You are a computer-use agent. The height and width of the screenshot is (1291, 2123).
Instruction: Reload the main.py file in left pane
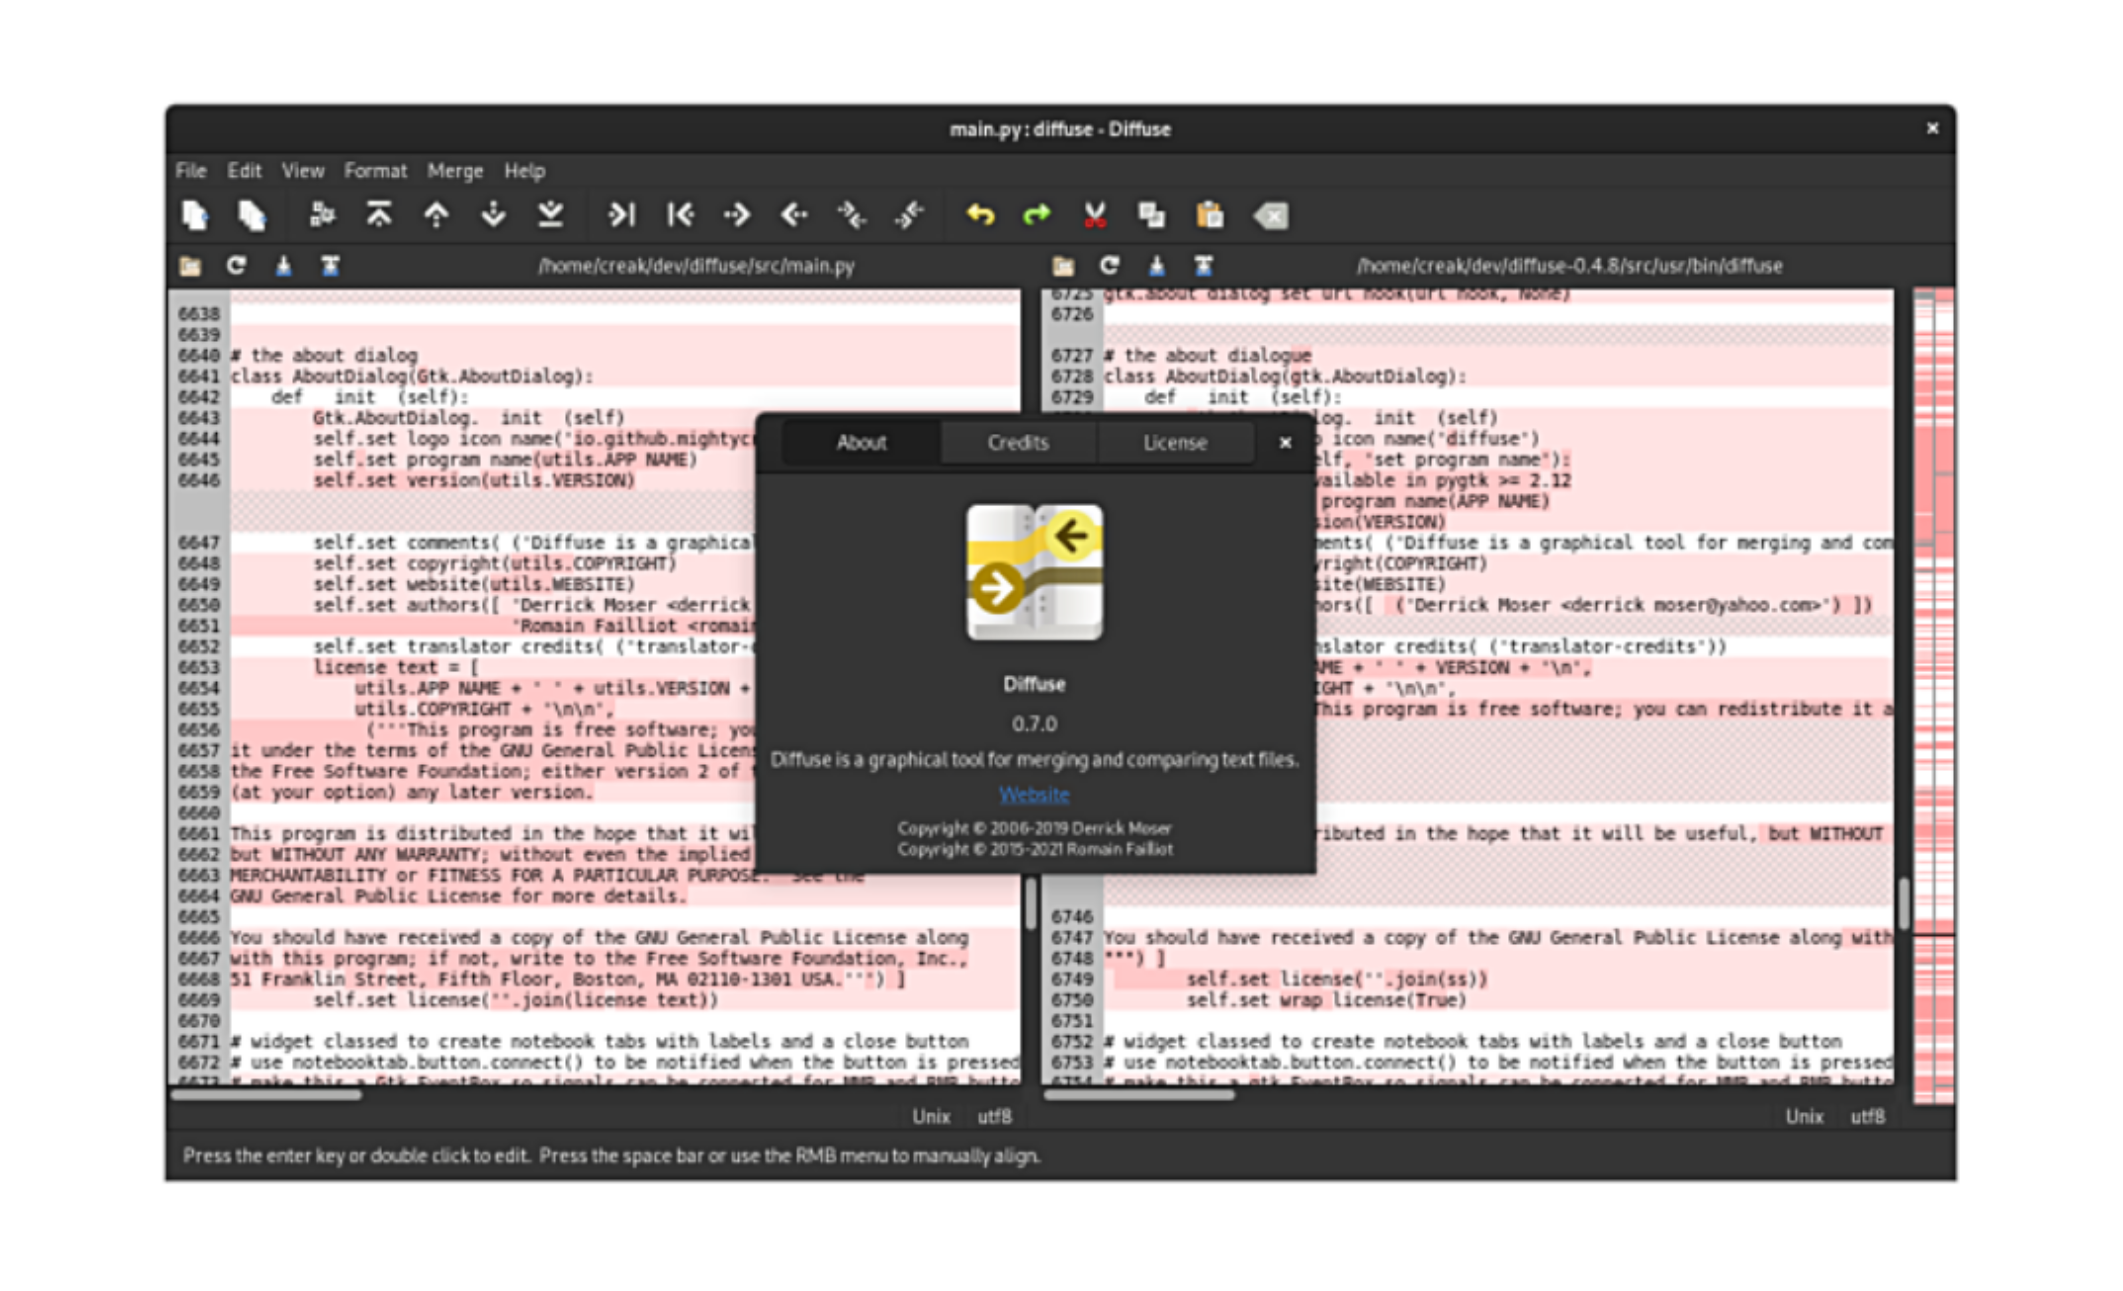tap(236, 266)
